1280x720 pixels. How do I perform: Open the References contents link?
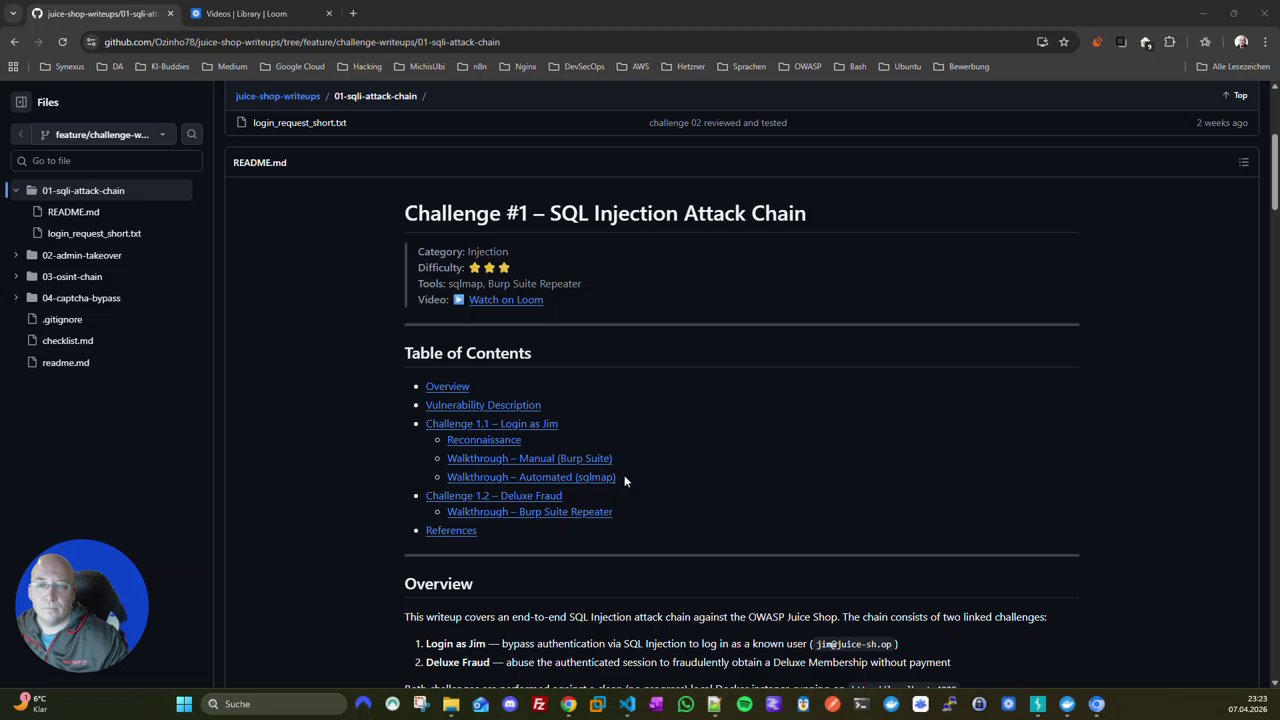[x=451, y=531]
